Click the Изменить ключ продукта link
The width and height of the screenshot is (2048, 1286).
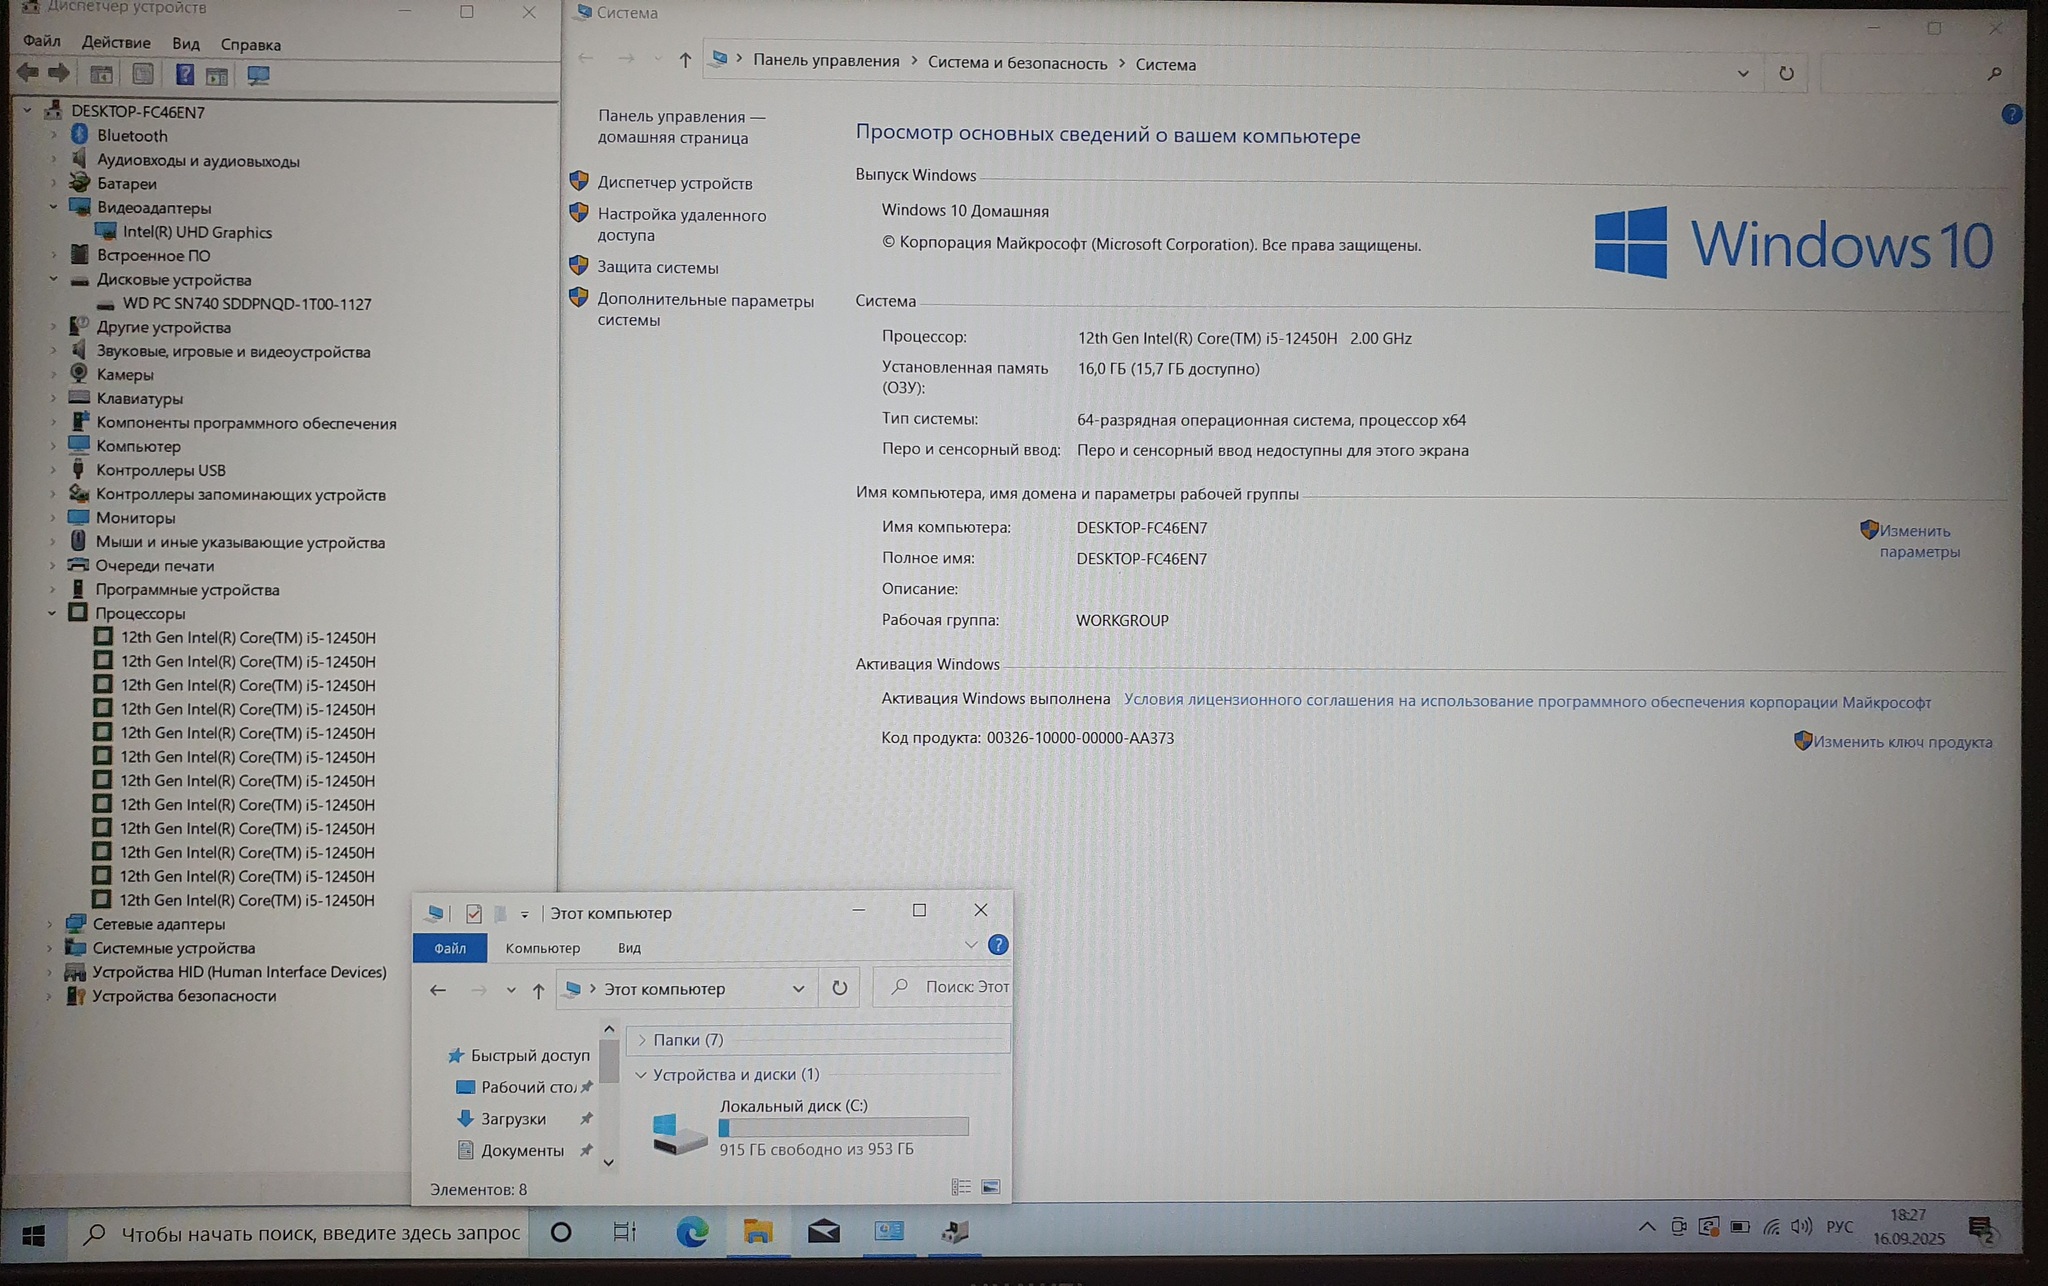point(1902,742)
